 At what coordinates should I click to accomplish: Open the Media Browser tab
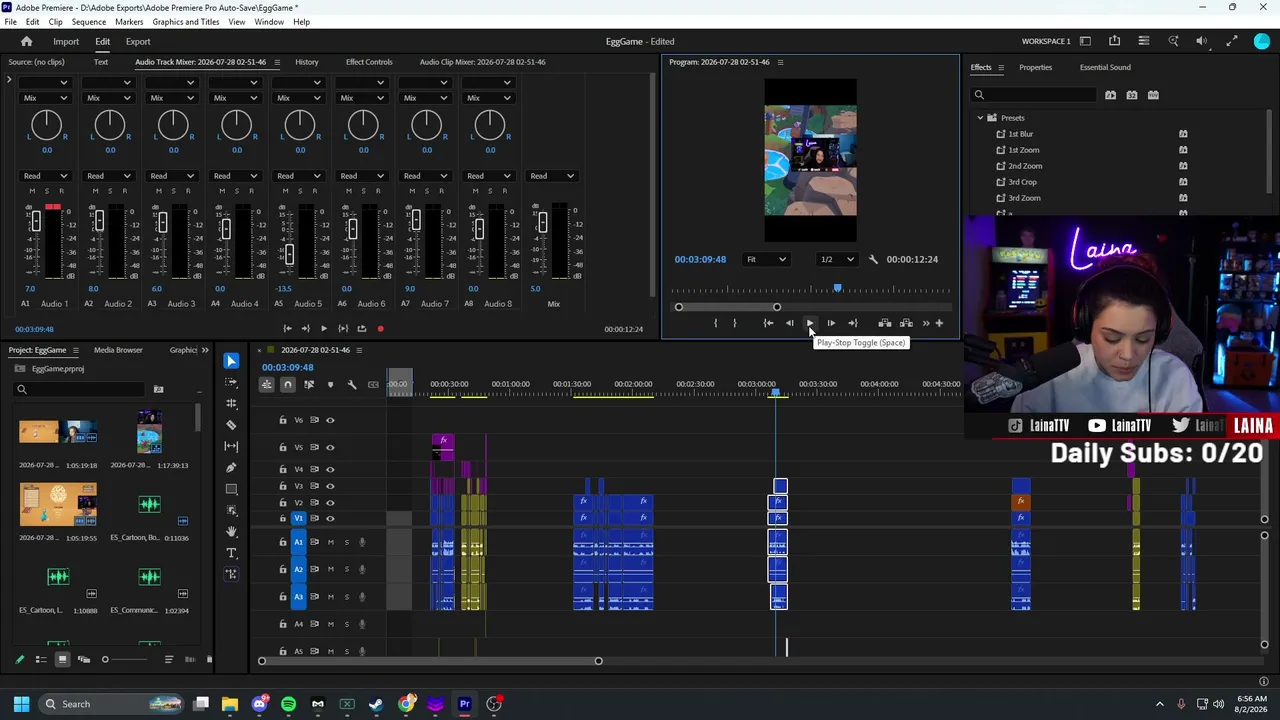(x=118, y=350)
